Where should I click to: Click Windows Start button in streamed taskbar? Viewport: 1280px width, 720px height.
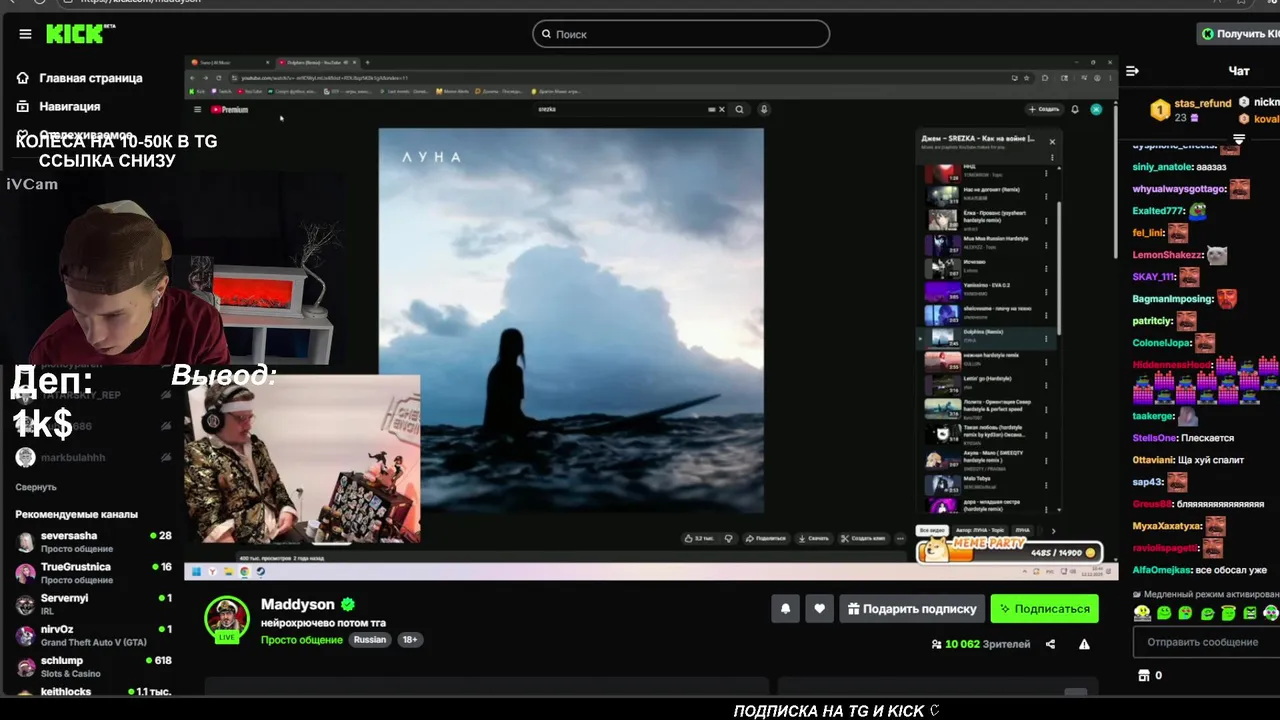[197, 572]
